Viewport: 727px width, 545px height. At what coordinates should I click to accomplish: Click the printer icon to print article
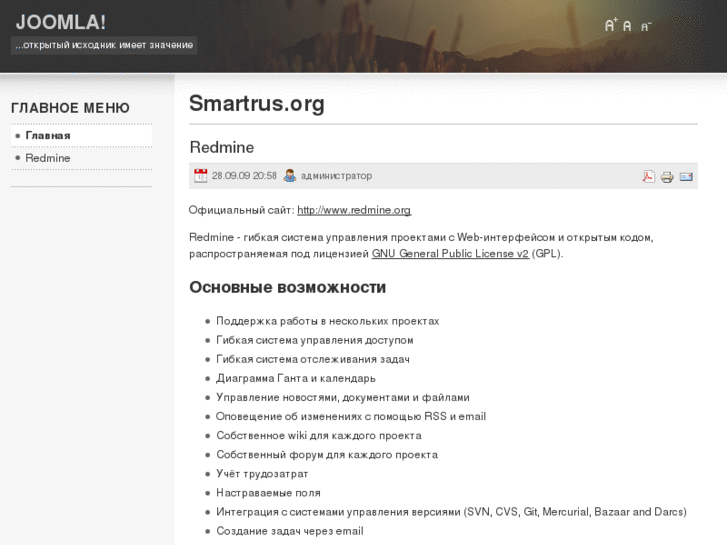coord(667,176)
